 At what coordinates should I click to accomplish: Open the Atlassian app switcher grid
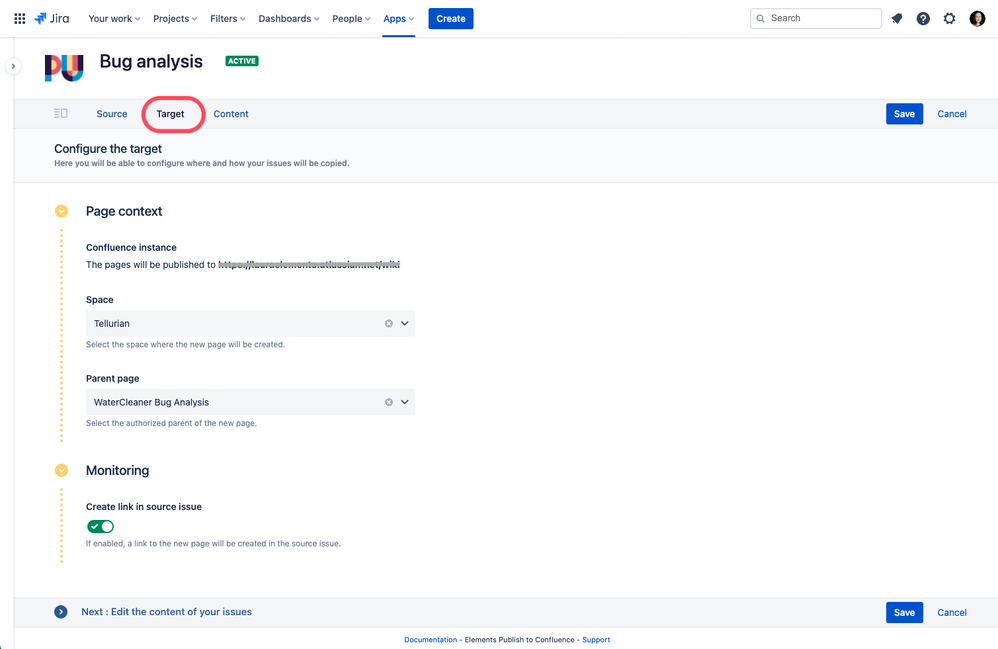[19, 18]
